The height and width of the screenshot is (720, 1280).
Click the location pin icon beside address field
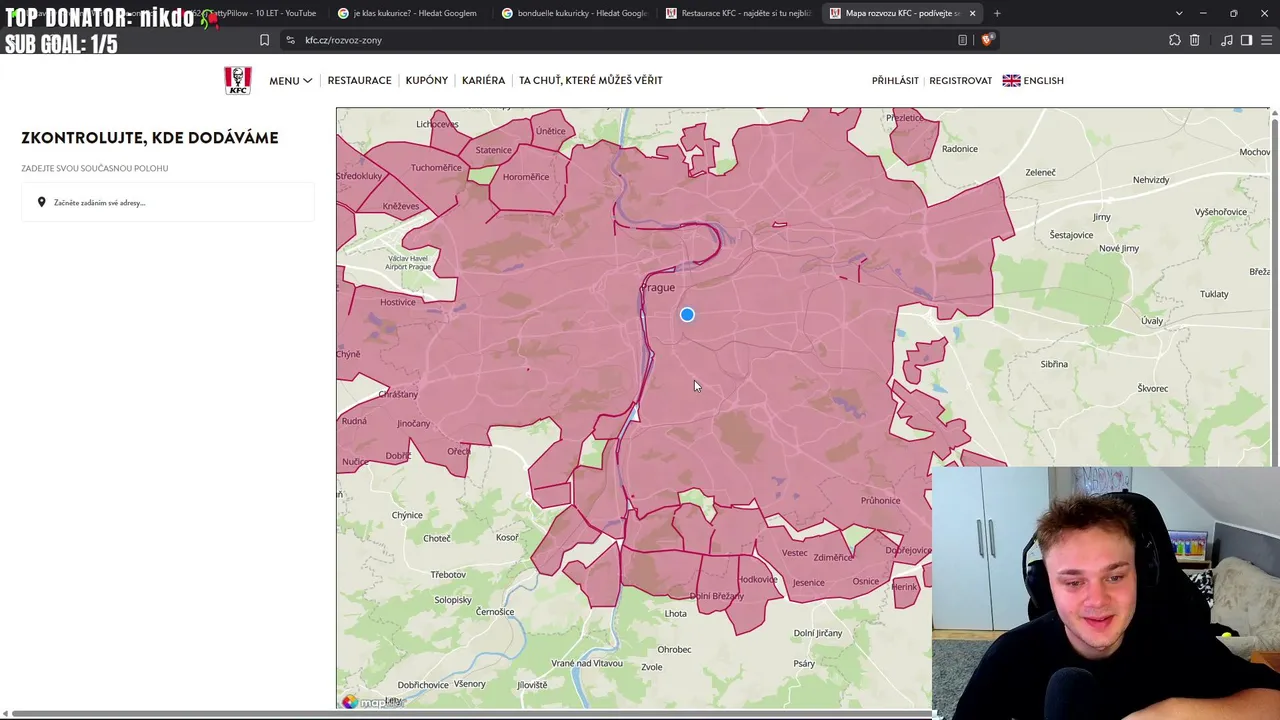pyautogui.click(x=41, y=203)
